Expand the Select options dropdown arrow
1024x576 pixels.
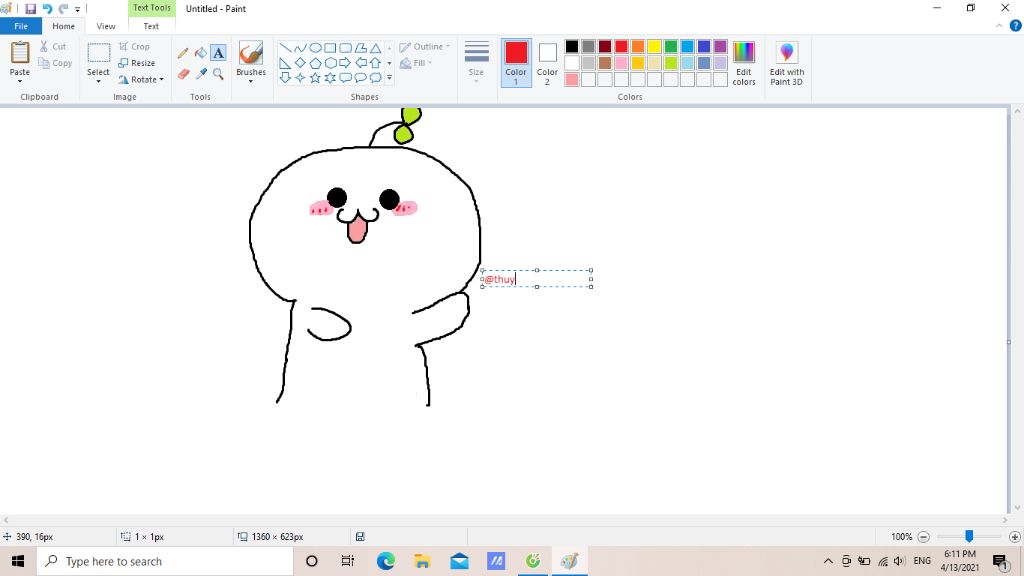(x=98, y=82)
